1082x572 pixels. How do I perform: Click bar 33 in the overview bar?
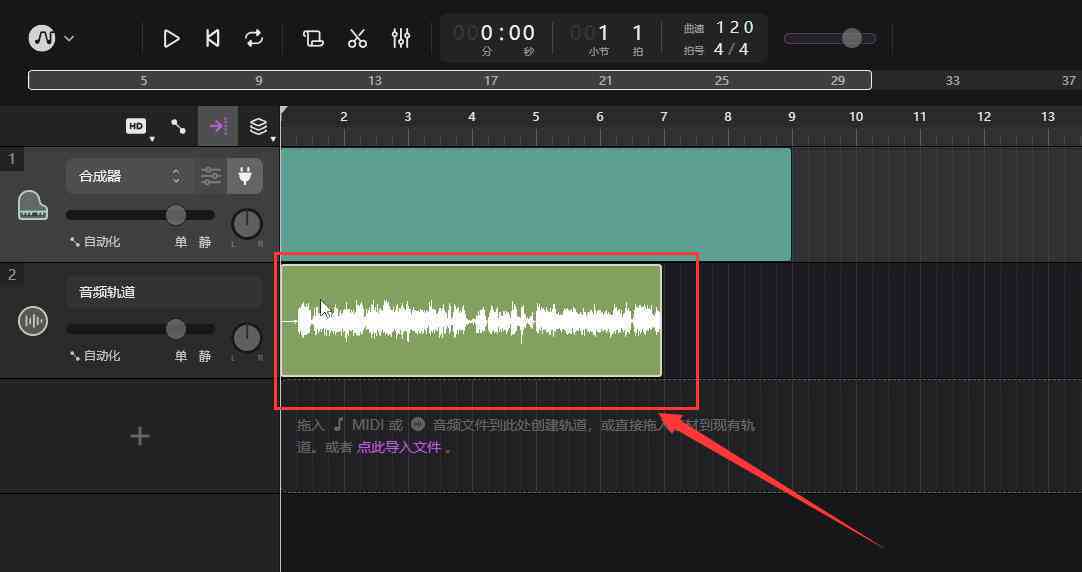[952, 81]
